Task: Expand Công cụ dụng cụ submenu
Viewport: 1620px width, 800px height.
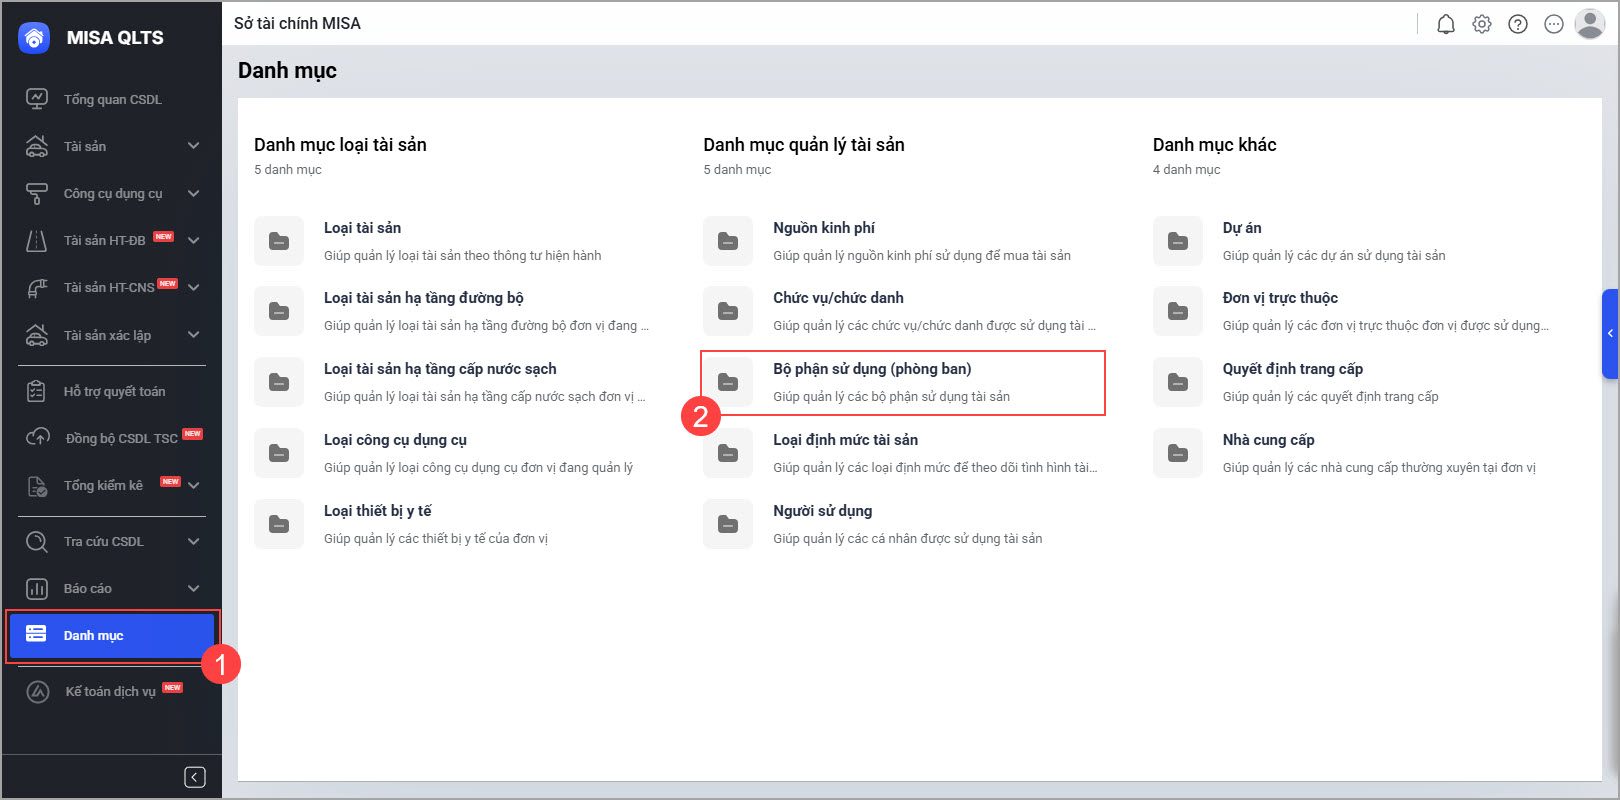Action: click(193, 193)
